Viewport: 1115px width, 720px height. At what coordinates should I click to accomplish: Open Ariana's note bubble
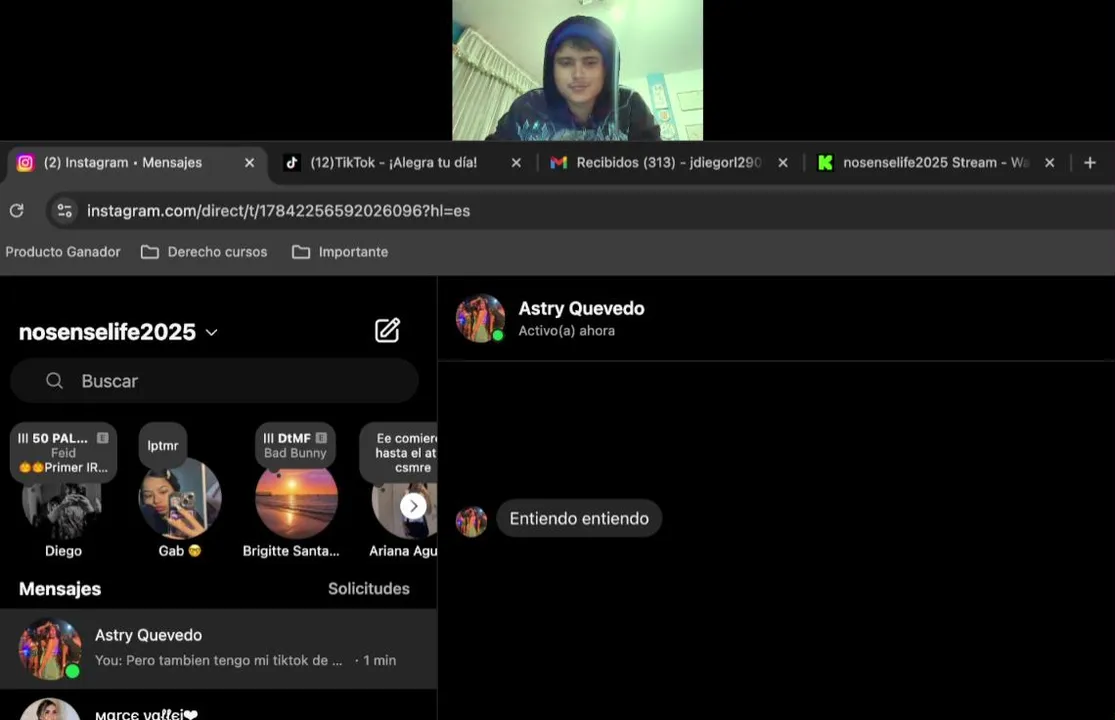[400, 453]
